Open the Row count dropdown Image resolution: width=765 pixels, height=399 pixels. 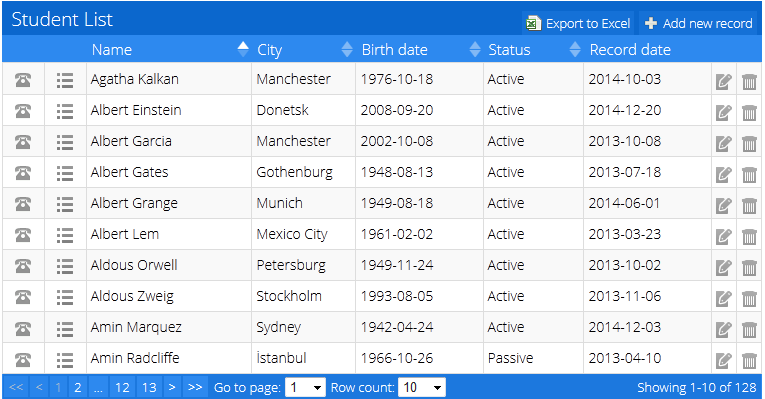[x=422, y=388]
